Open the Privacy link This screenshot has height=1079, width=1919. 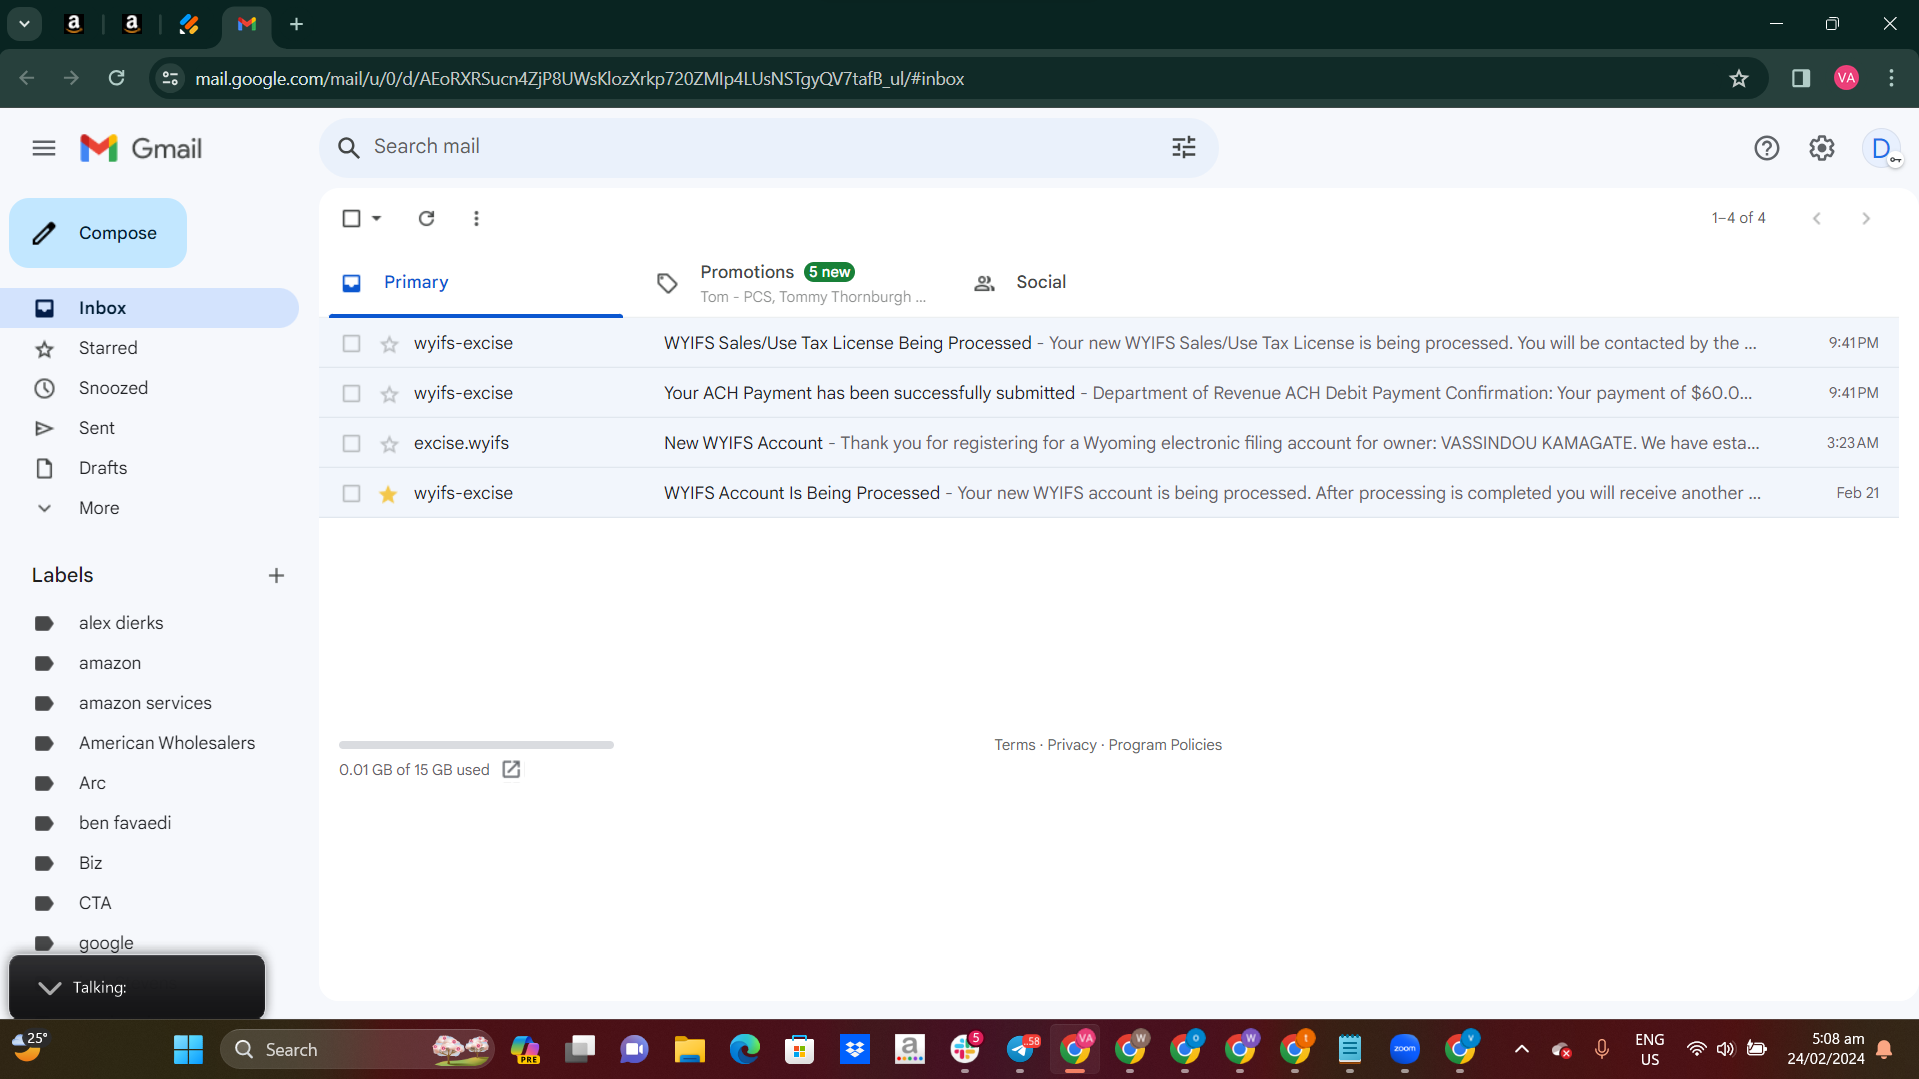click(x=1071, y=745)
